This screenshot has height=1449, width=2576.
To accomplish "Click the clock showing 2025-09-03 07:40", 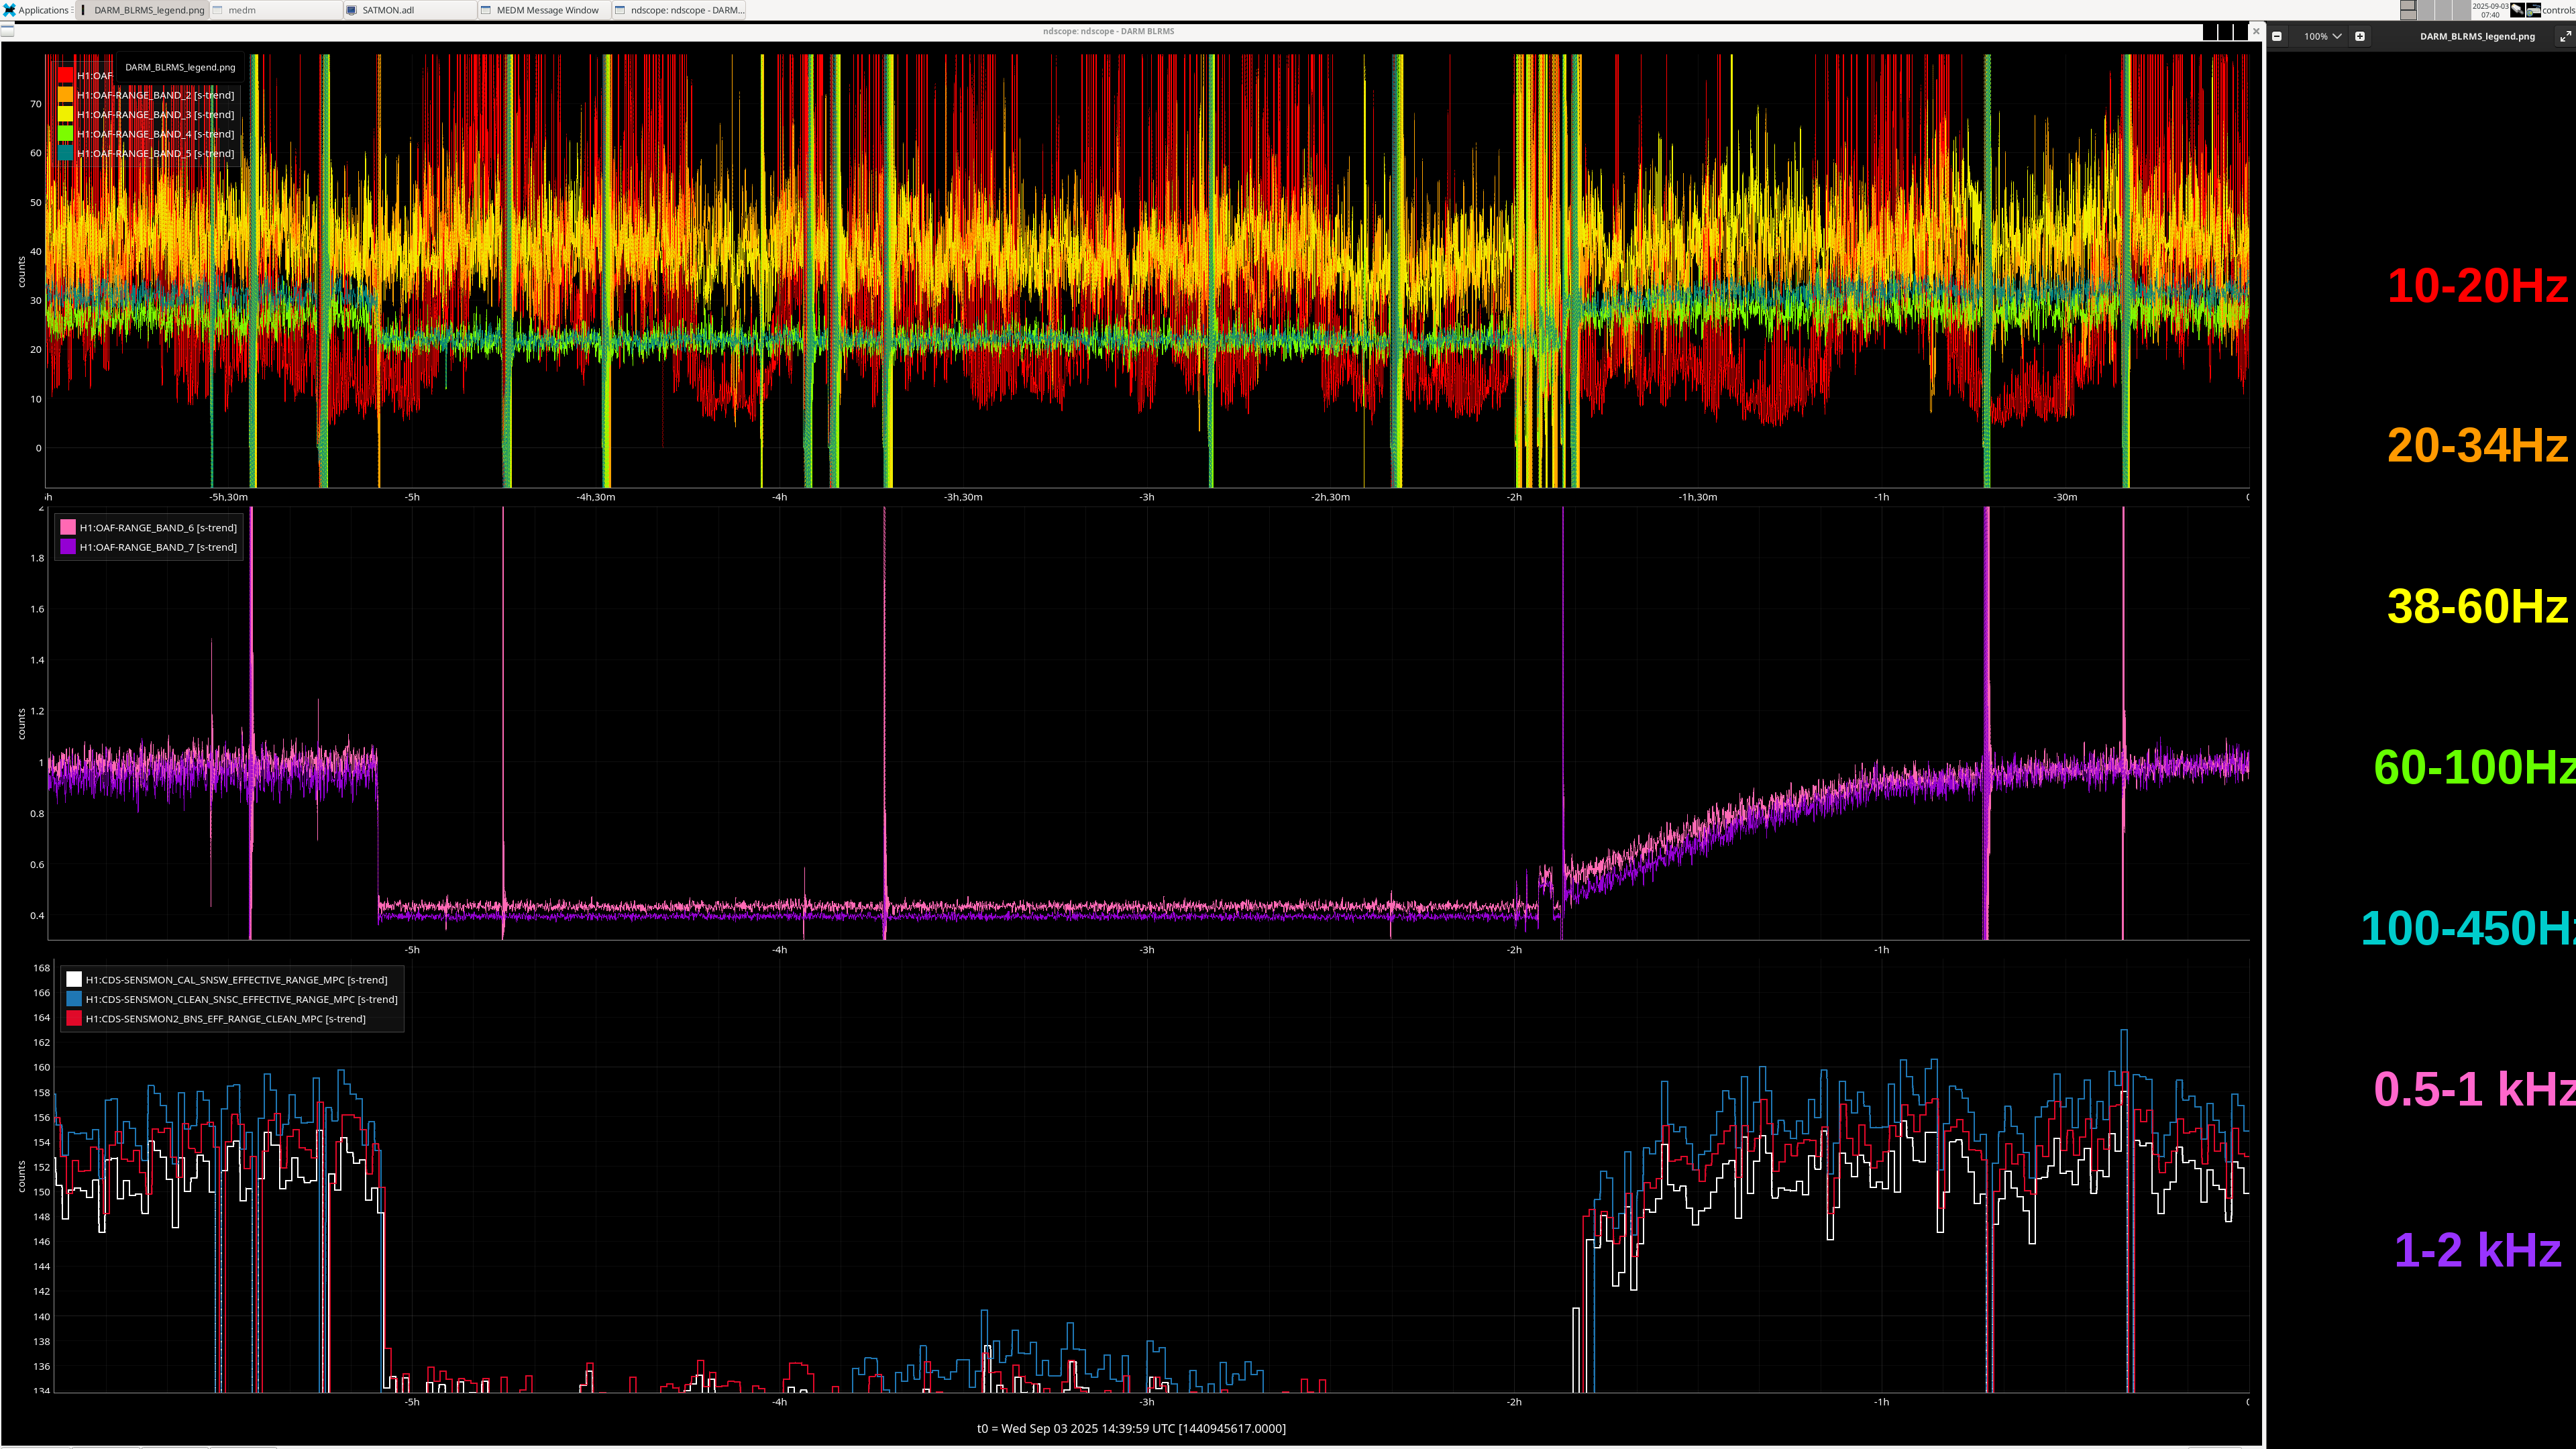I will (2490, 10).
